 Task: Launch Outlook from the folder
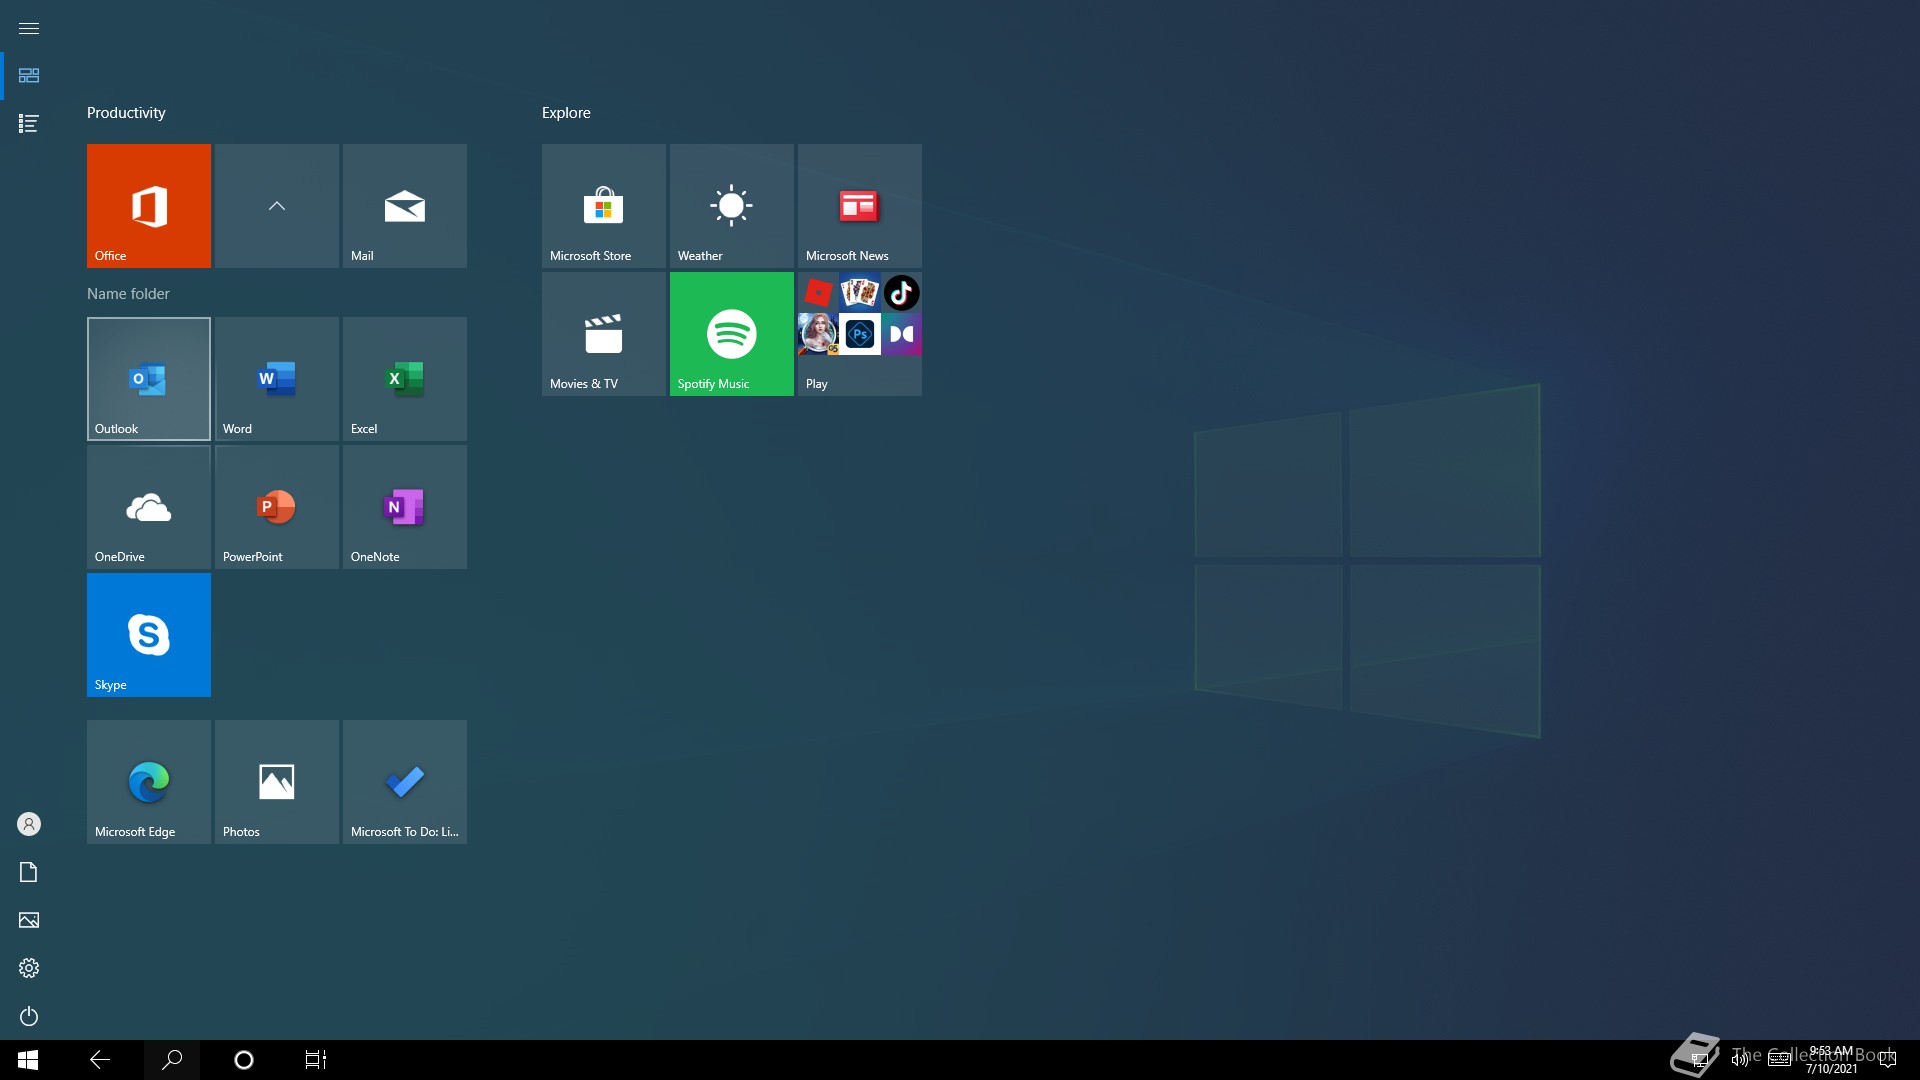(x=149, y=379)
